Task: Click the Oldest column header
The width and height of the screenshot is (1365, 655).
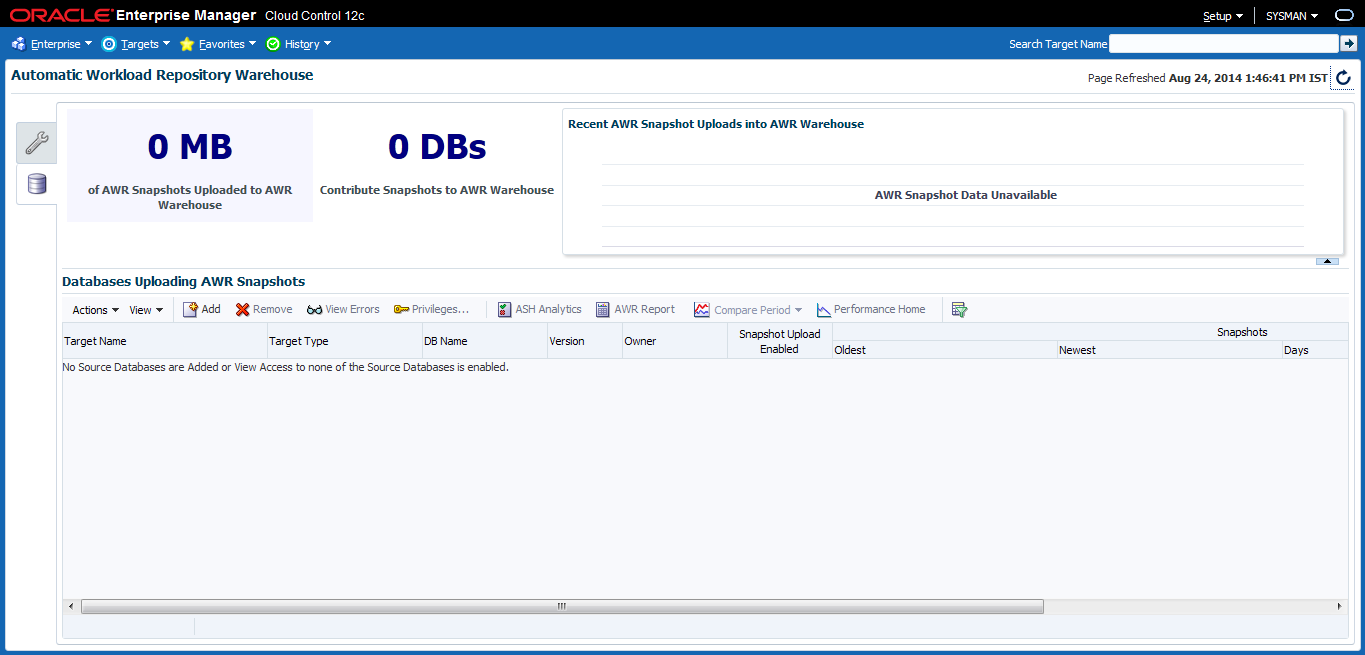Action: coord(945,350)
